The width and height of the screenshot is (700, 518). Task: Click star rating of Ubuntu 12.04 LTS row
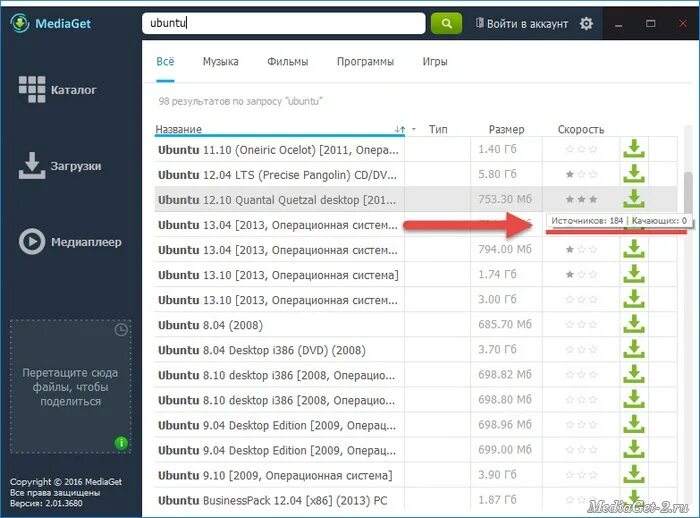point(581,174)
